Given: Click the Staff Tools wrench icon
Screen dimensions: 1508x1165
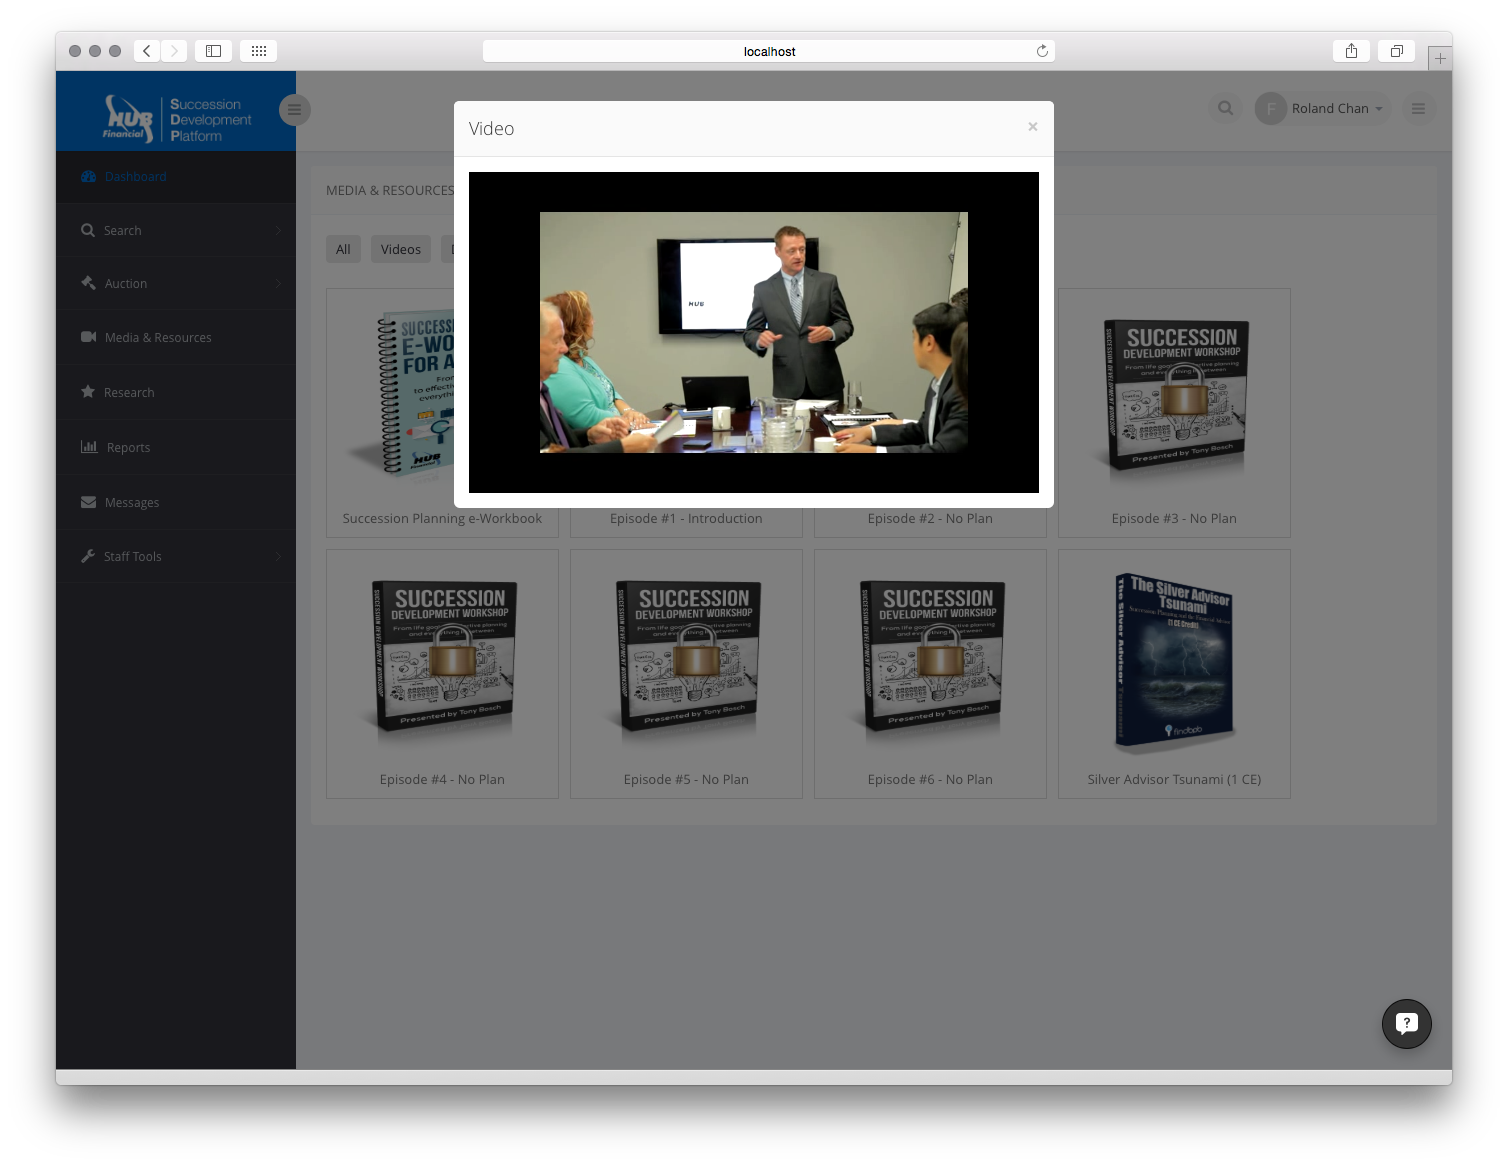Looking at the screenshot, I should (x=88, y=556).
